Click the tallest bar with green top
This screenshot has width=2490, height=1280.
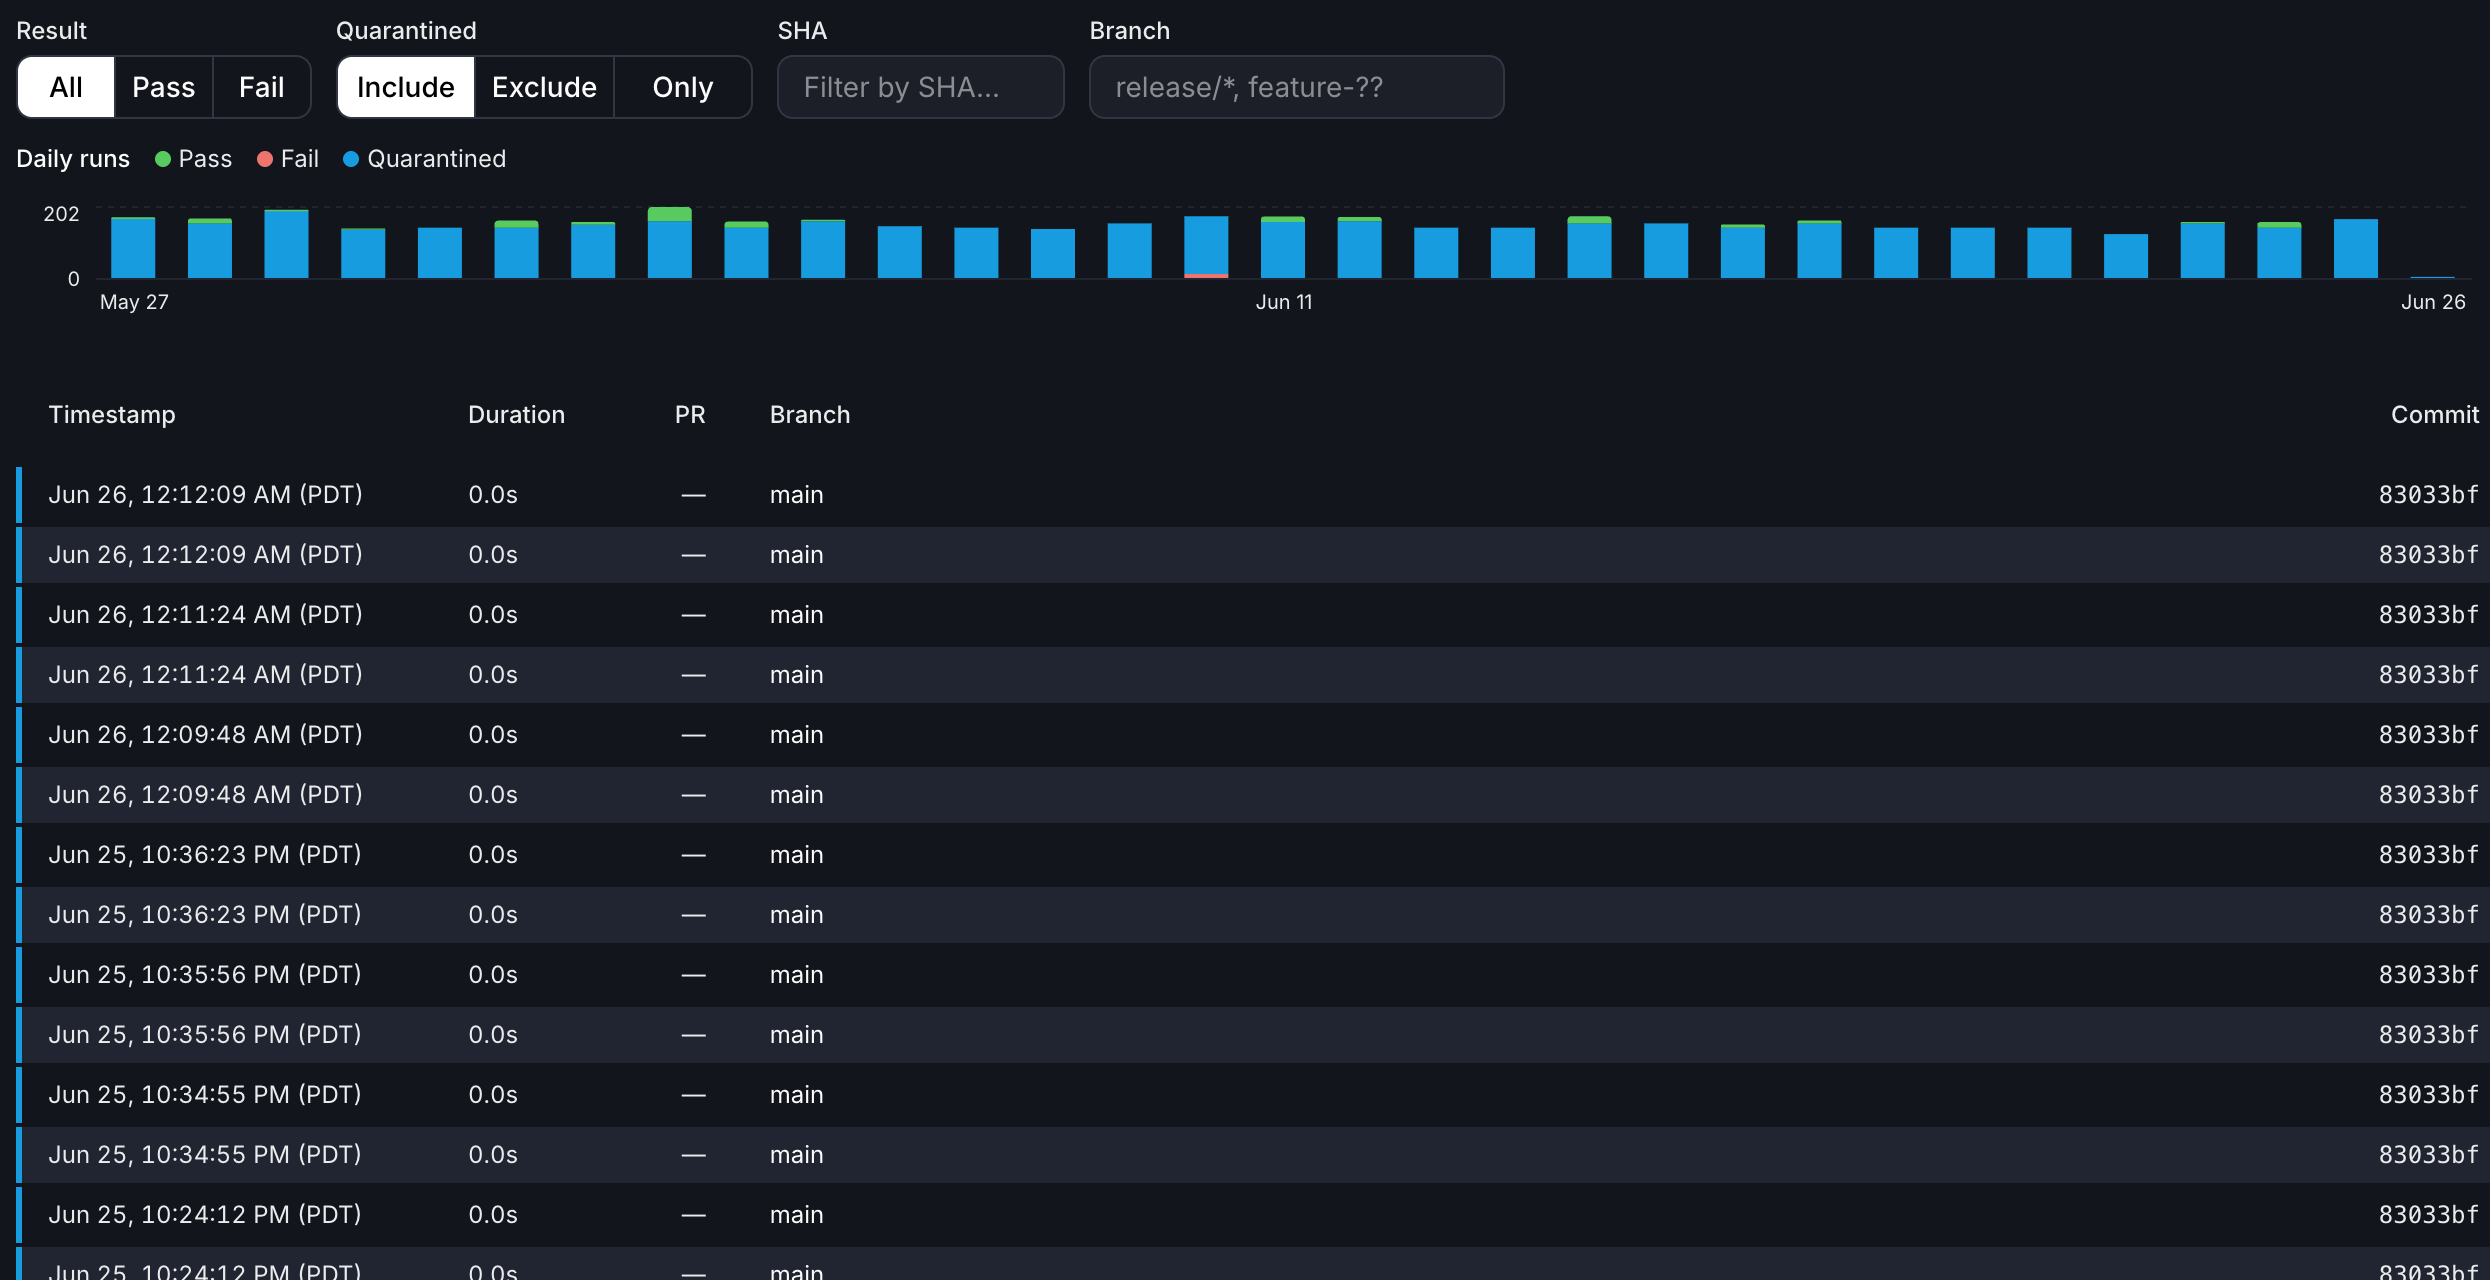pos(670,242)
